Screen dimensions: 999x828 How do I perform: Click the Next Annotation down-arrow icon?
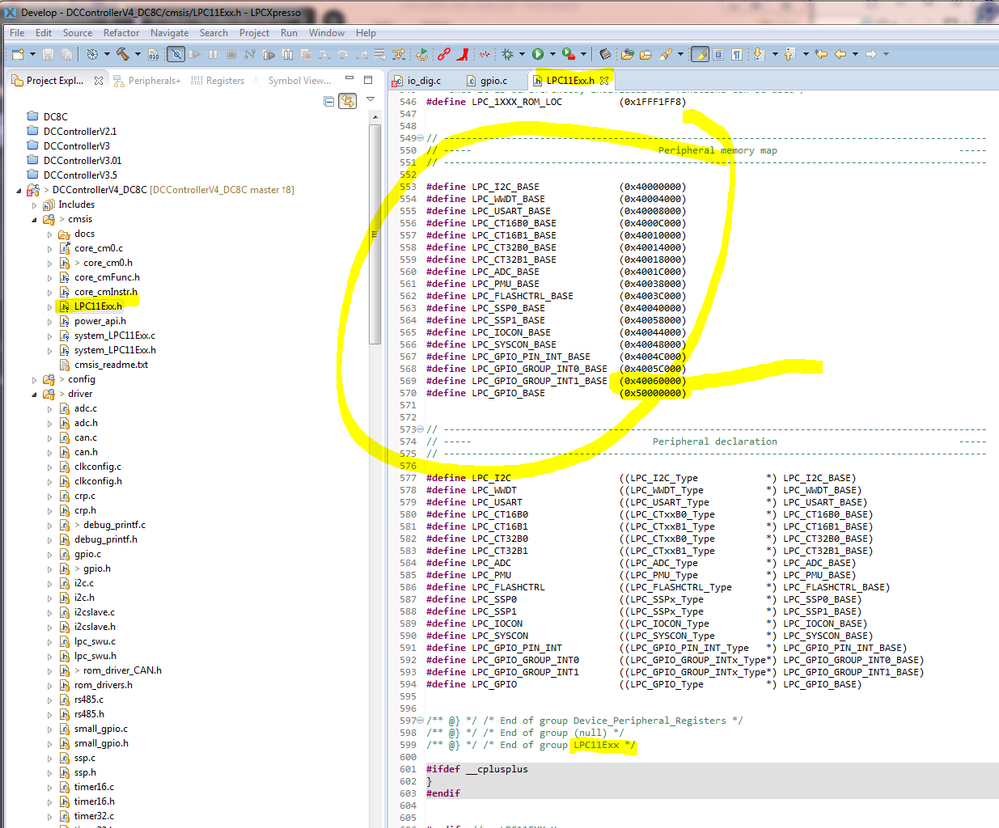tap(759, 54)
